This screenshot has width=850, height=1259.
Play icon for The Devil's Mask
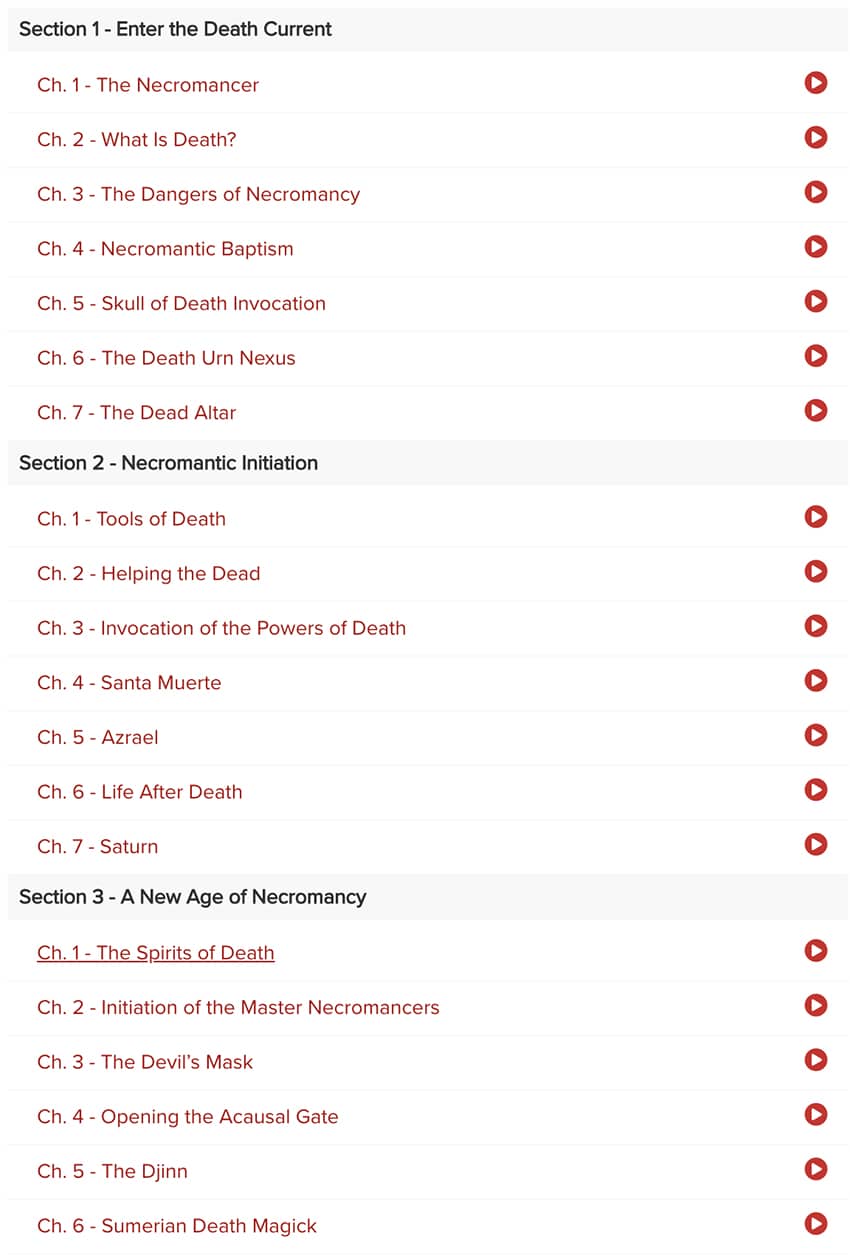815,1059
